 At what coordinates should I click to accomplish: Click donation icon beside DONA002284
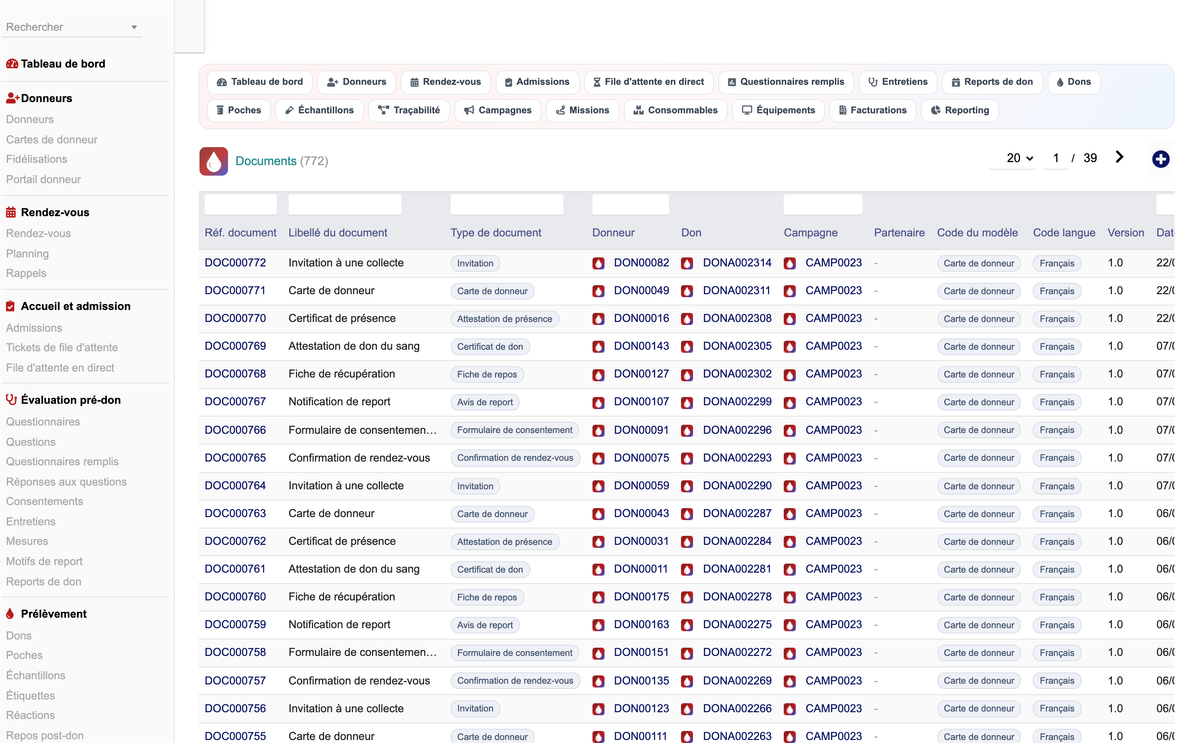(x=687, y=541)
